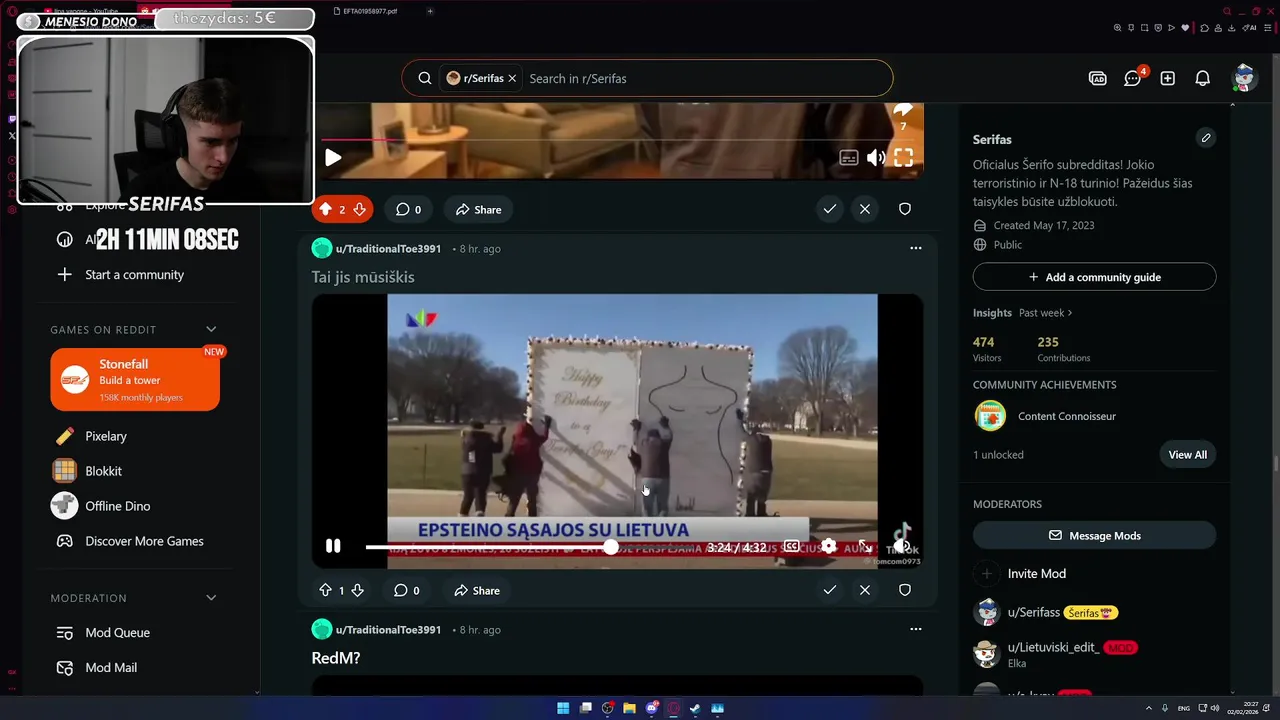Remove the "Tai jis mūsiškis" post
This screenshot has width=1280, height=720.
pyautogui.click(x=865, y=590)
